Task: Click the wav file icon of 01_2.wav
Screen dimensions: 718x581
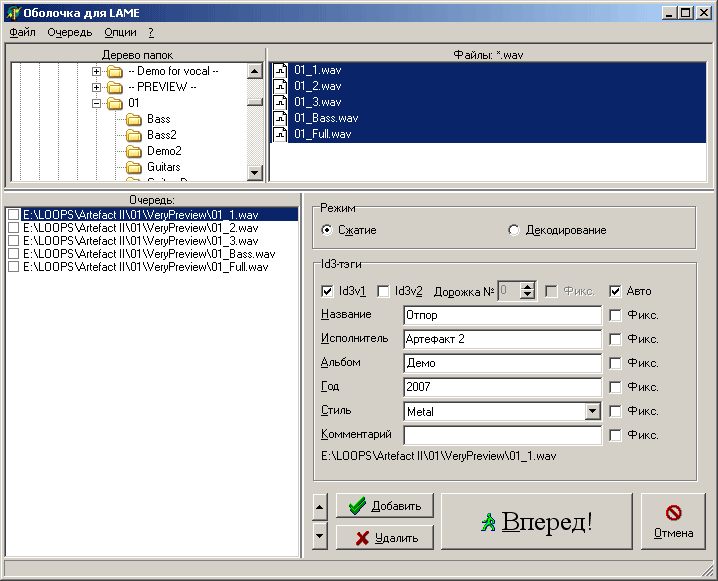Action: tap(280, 87)
